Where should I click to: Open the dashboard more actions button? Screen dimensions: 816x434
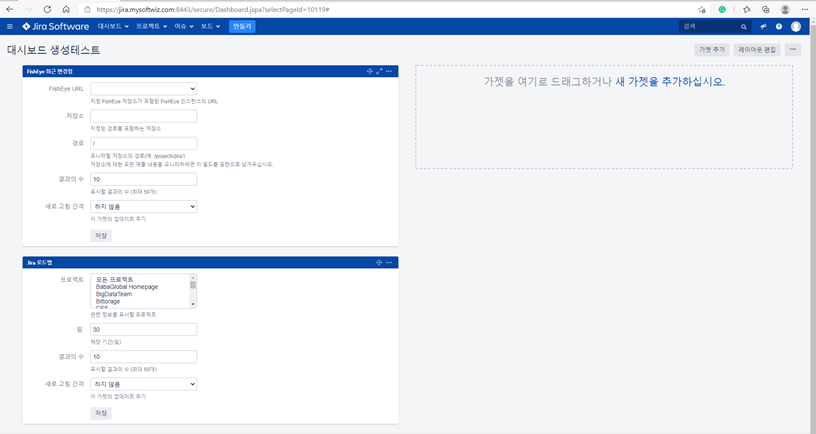tap(793, 49)
